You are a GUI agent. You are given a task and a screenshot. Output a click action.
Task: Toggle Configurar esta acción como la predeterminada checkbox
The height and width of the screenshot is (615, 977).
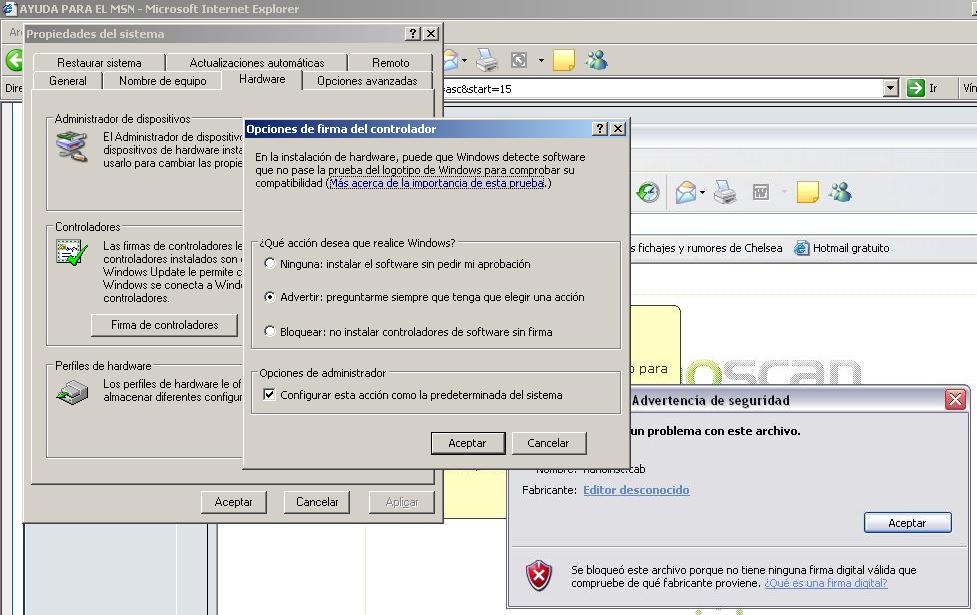(269, 394)
